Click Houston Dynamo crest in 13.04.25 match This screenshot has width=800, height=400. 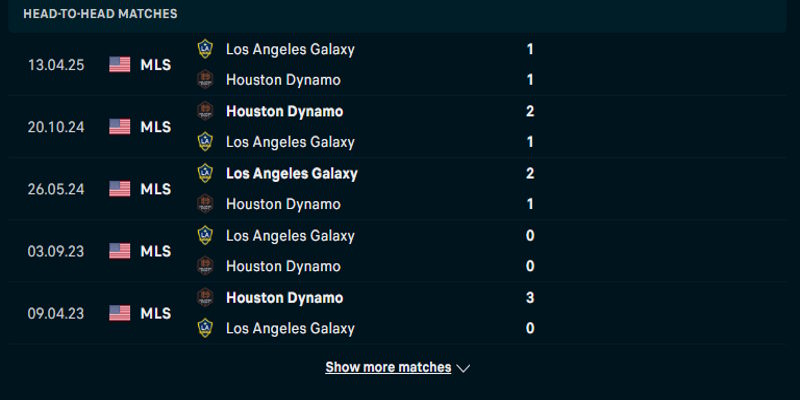click(205, 80)
